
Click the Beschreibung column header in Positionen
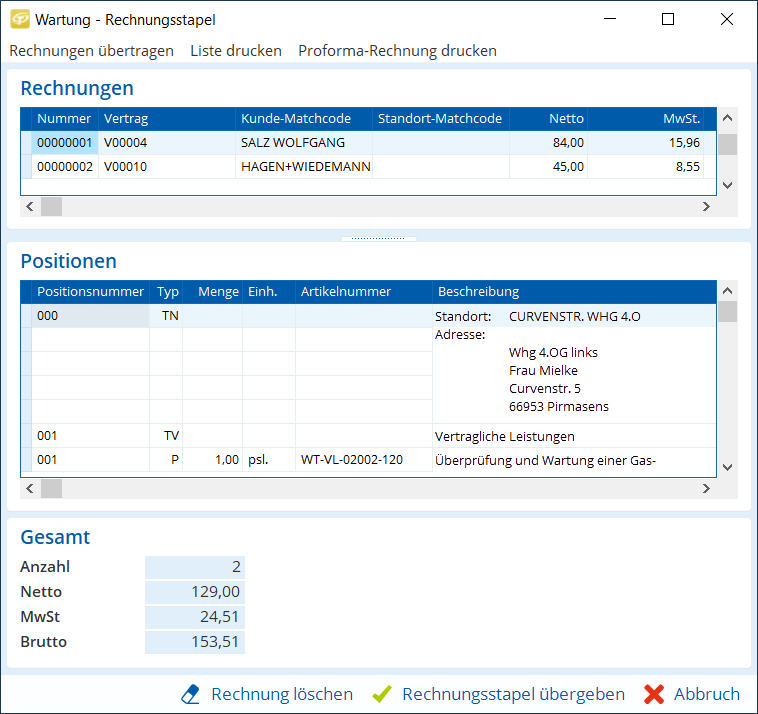click(x=574, y=292)
